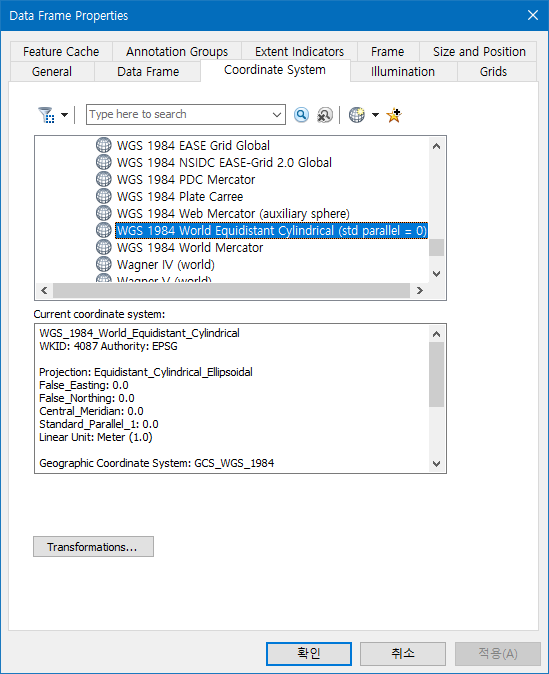Click coordinate list horizontal scroll left arrow
The image size is (549, 674).
[x=44, y=291]
